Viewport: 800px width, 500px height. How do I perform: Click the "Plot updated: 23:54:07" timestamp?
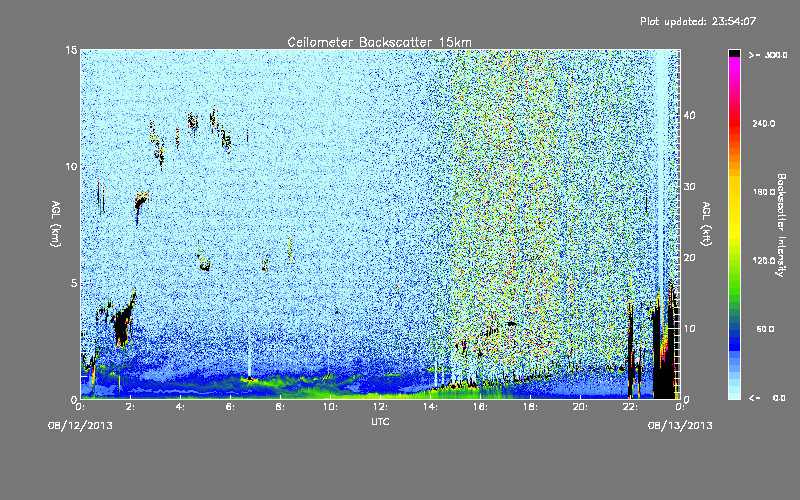click(x=698, y=21)
